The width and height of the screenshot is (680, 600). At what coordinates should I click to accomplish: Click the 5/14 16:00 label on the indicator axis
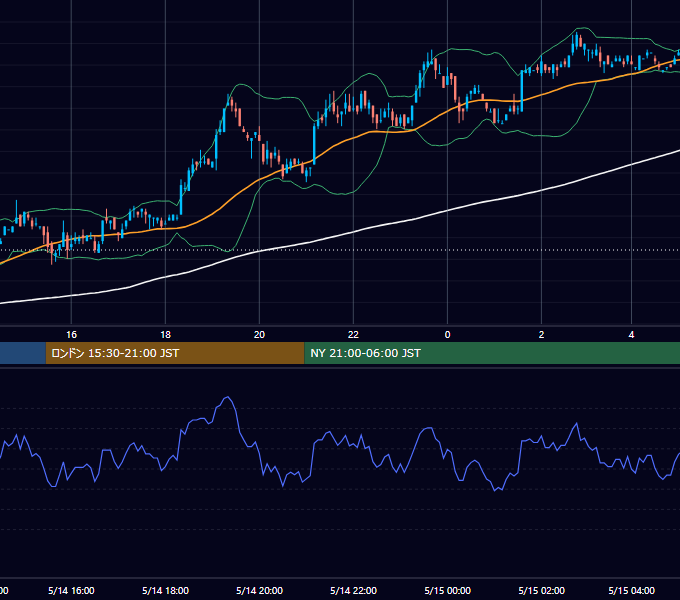(72, 590)
